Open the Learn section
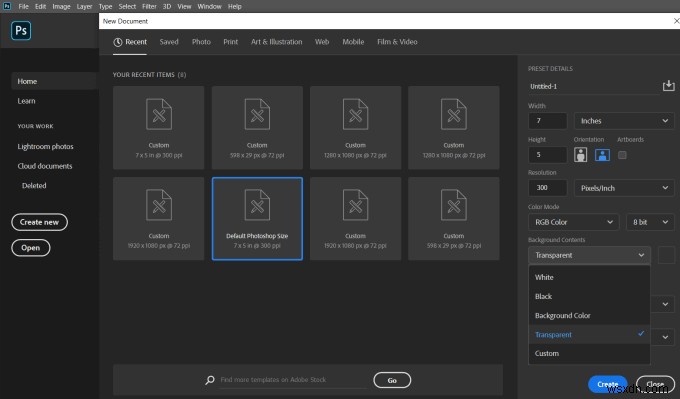This screenshot has width=680, height=399. point(26,101)
